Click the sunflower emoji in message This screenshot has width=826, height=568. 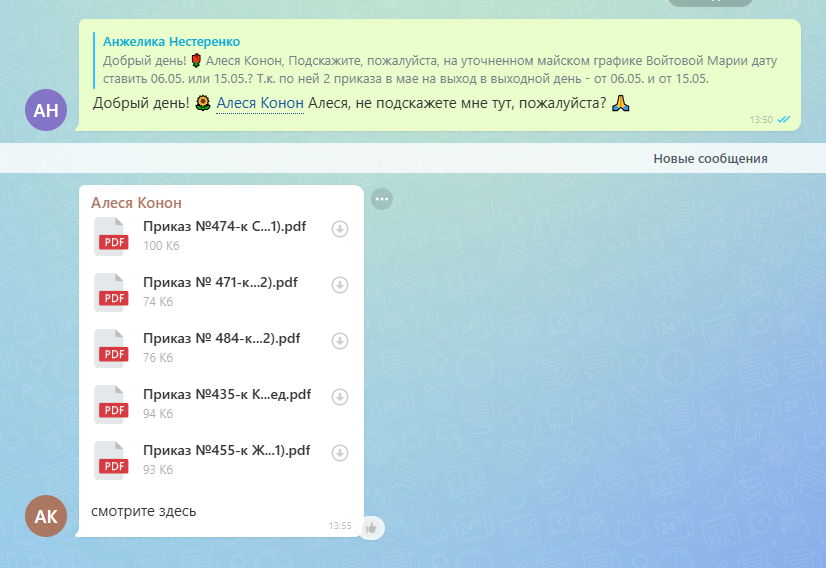click(x=202, y=103)
